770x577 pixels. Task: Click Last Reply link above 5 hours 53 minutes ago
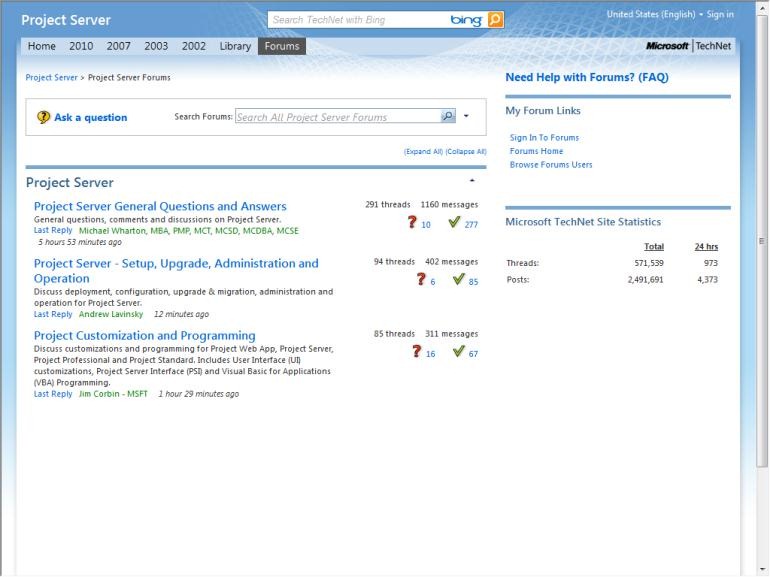[53, 230]
